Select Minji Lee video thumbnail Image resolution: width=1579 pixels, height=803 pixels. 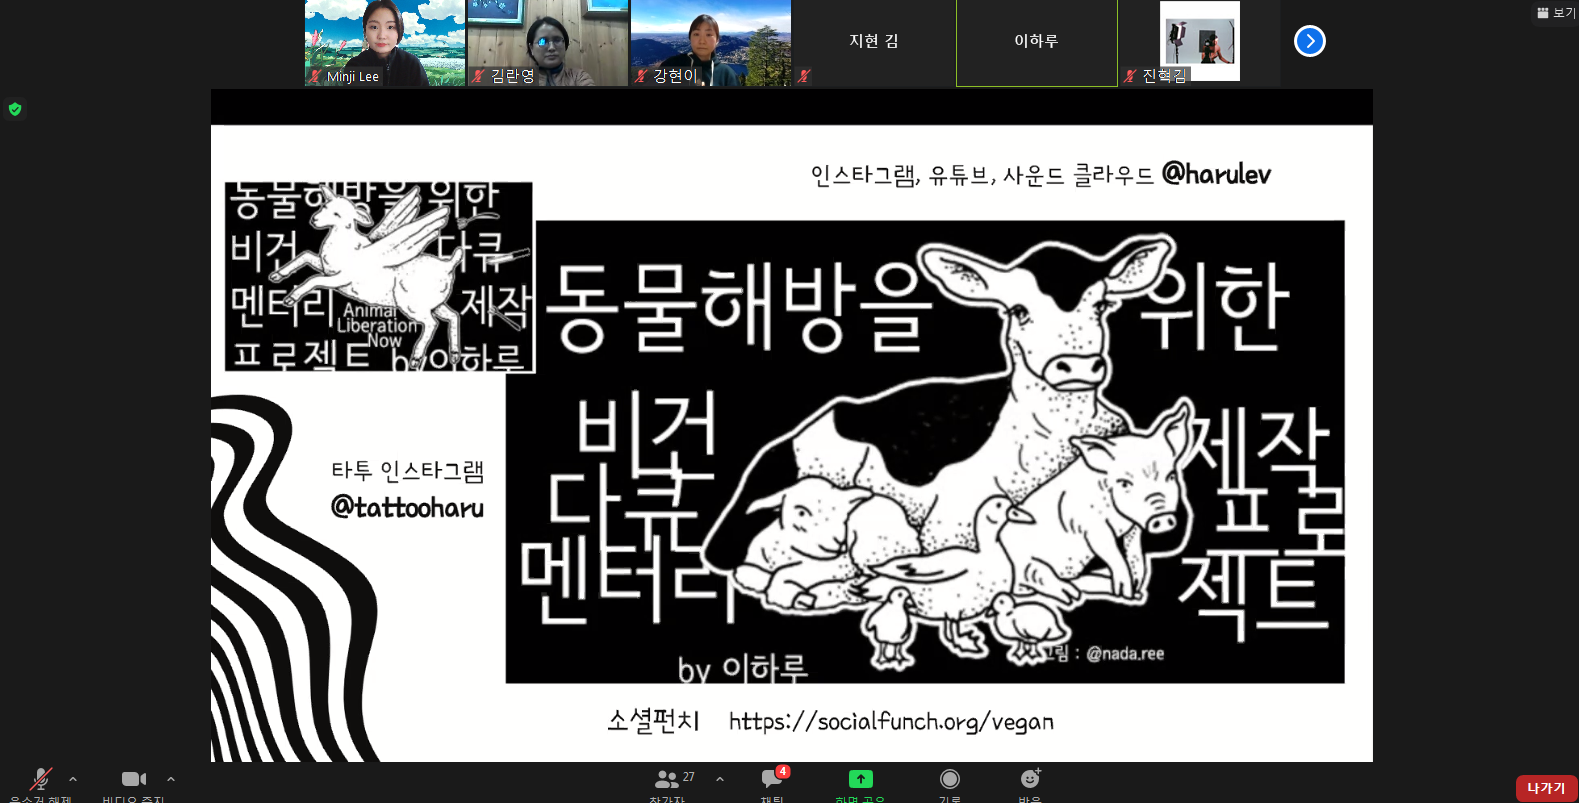(385, 43)
